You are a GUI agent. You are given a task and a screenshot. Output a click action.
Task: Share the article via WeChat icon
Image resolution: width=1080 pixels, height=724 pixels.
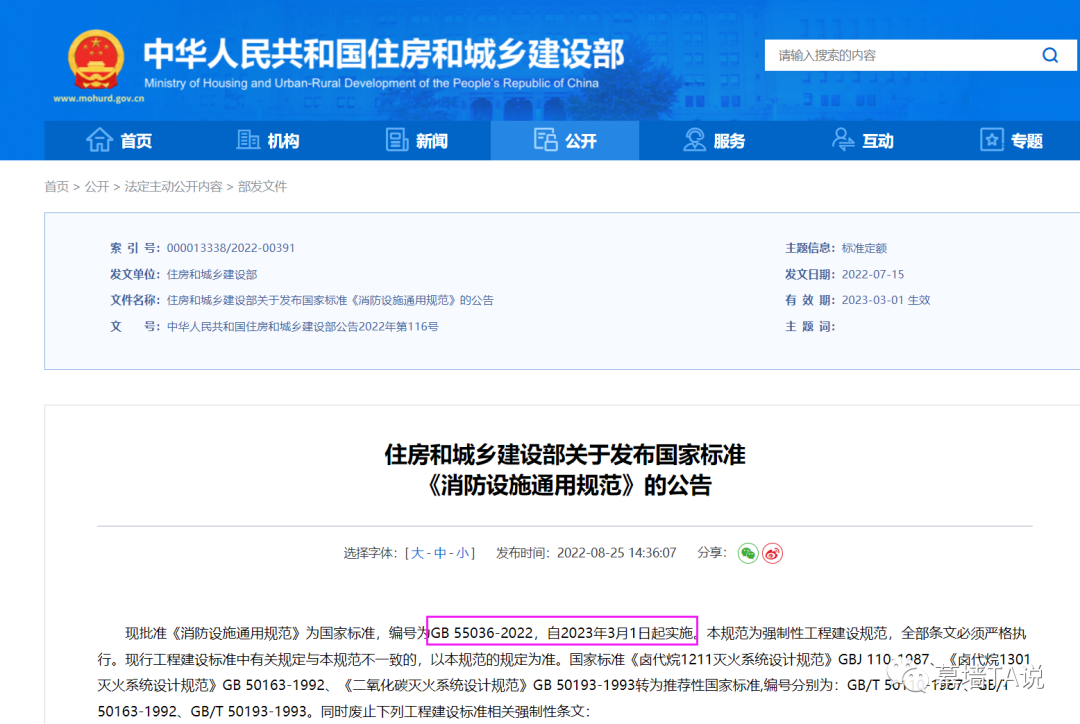747,553
